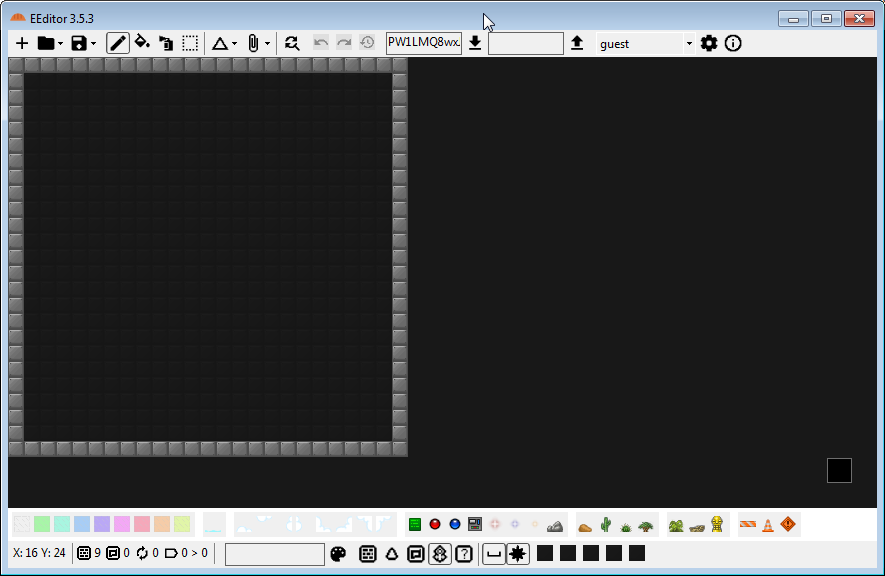This screenshot has height=576, width=885.
Task: Open the find and replace tool
Action: point(292,43)
